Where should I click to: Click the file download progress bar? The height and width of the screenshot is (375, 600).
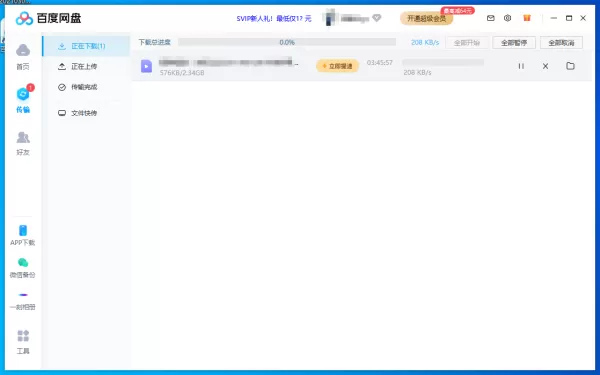443,62
